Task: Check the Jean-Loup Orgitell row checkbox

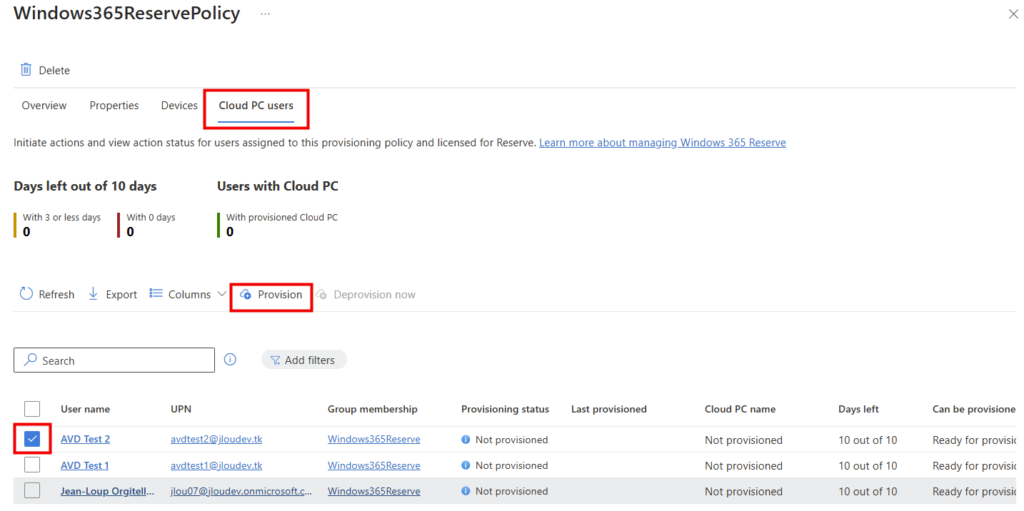Action: 32,490
